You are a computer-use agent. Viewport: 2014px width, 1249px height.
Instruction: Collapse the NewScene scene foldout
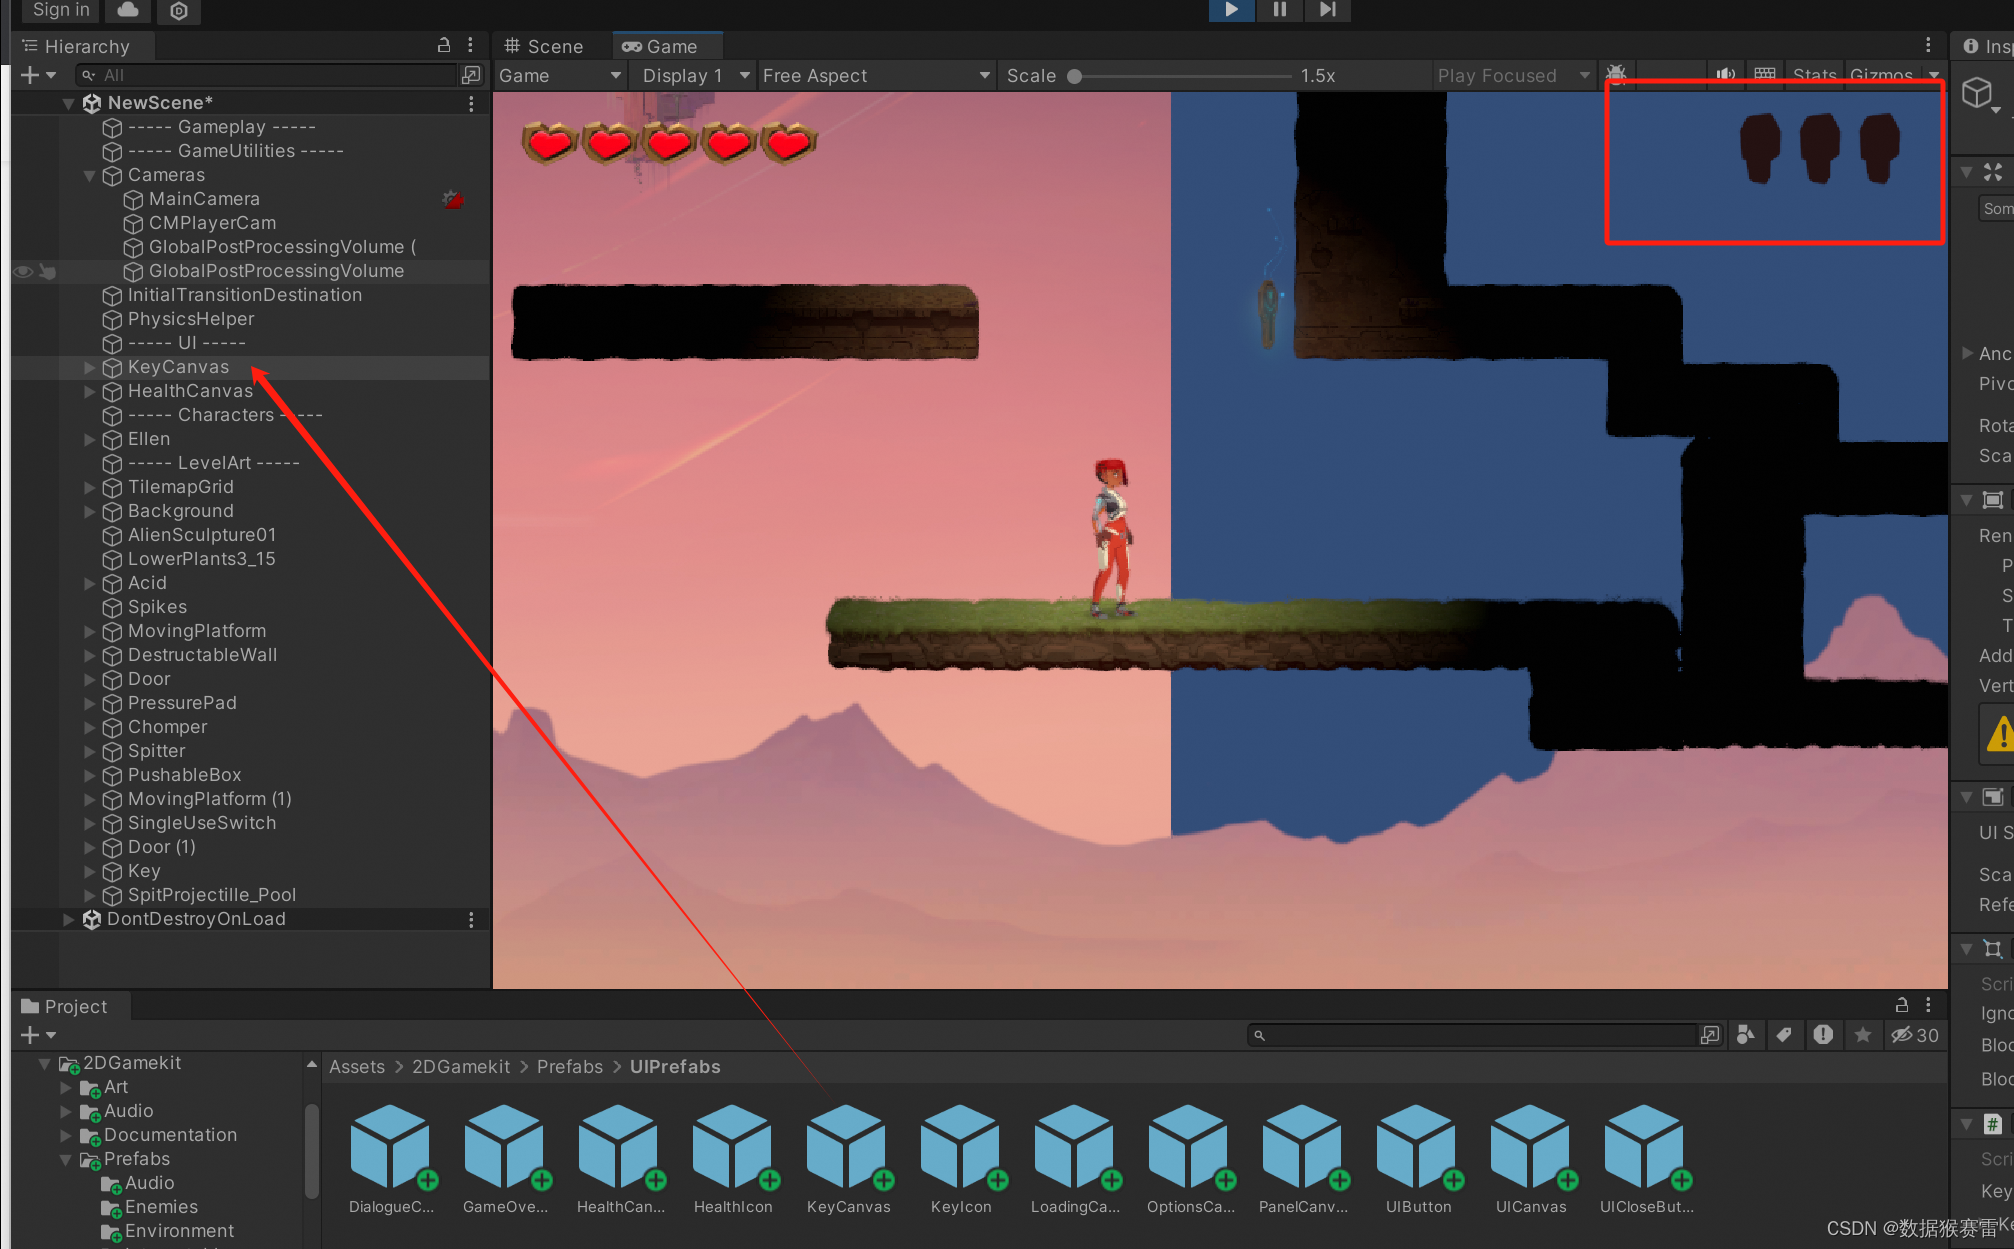(68, 103)
